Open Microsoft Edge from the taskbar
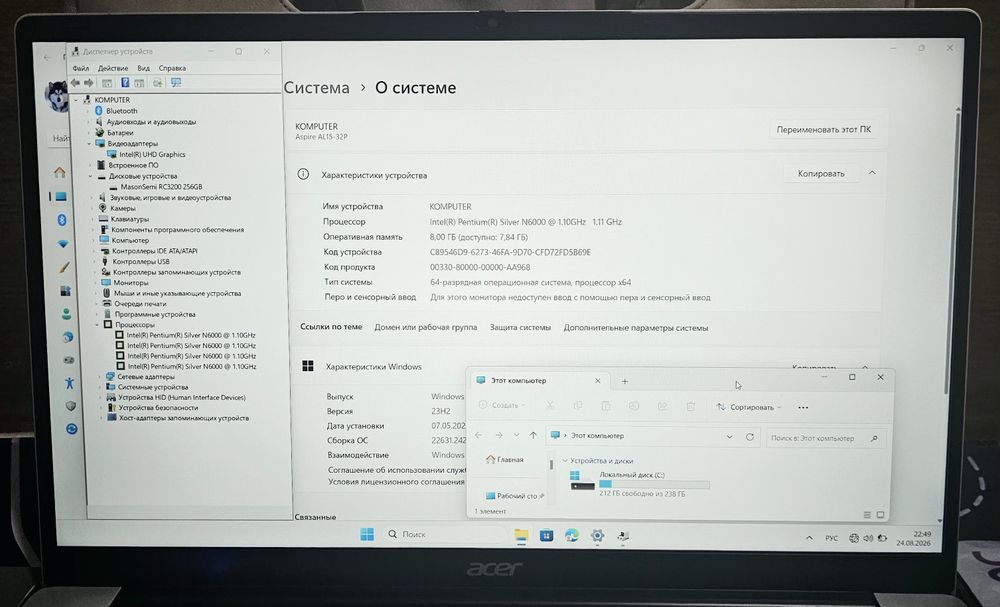Screen dimensions: 1000x607 tap(571, 536)
